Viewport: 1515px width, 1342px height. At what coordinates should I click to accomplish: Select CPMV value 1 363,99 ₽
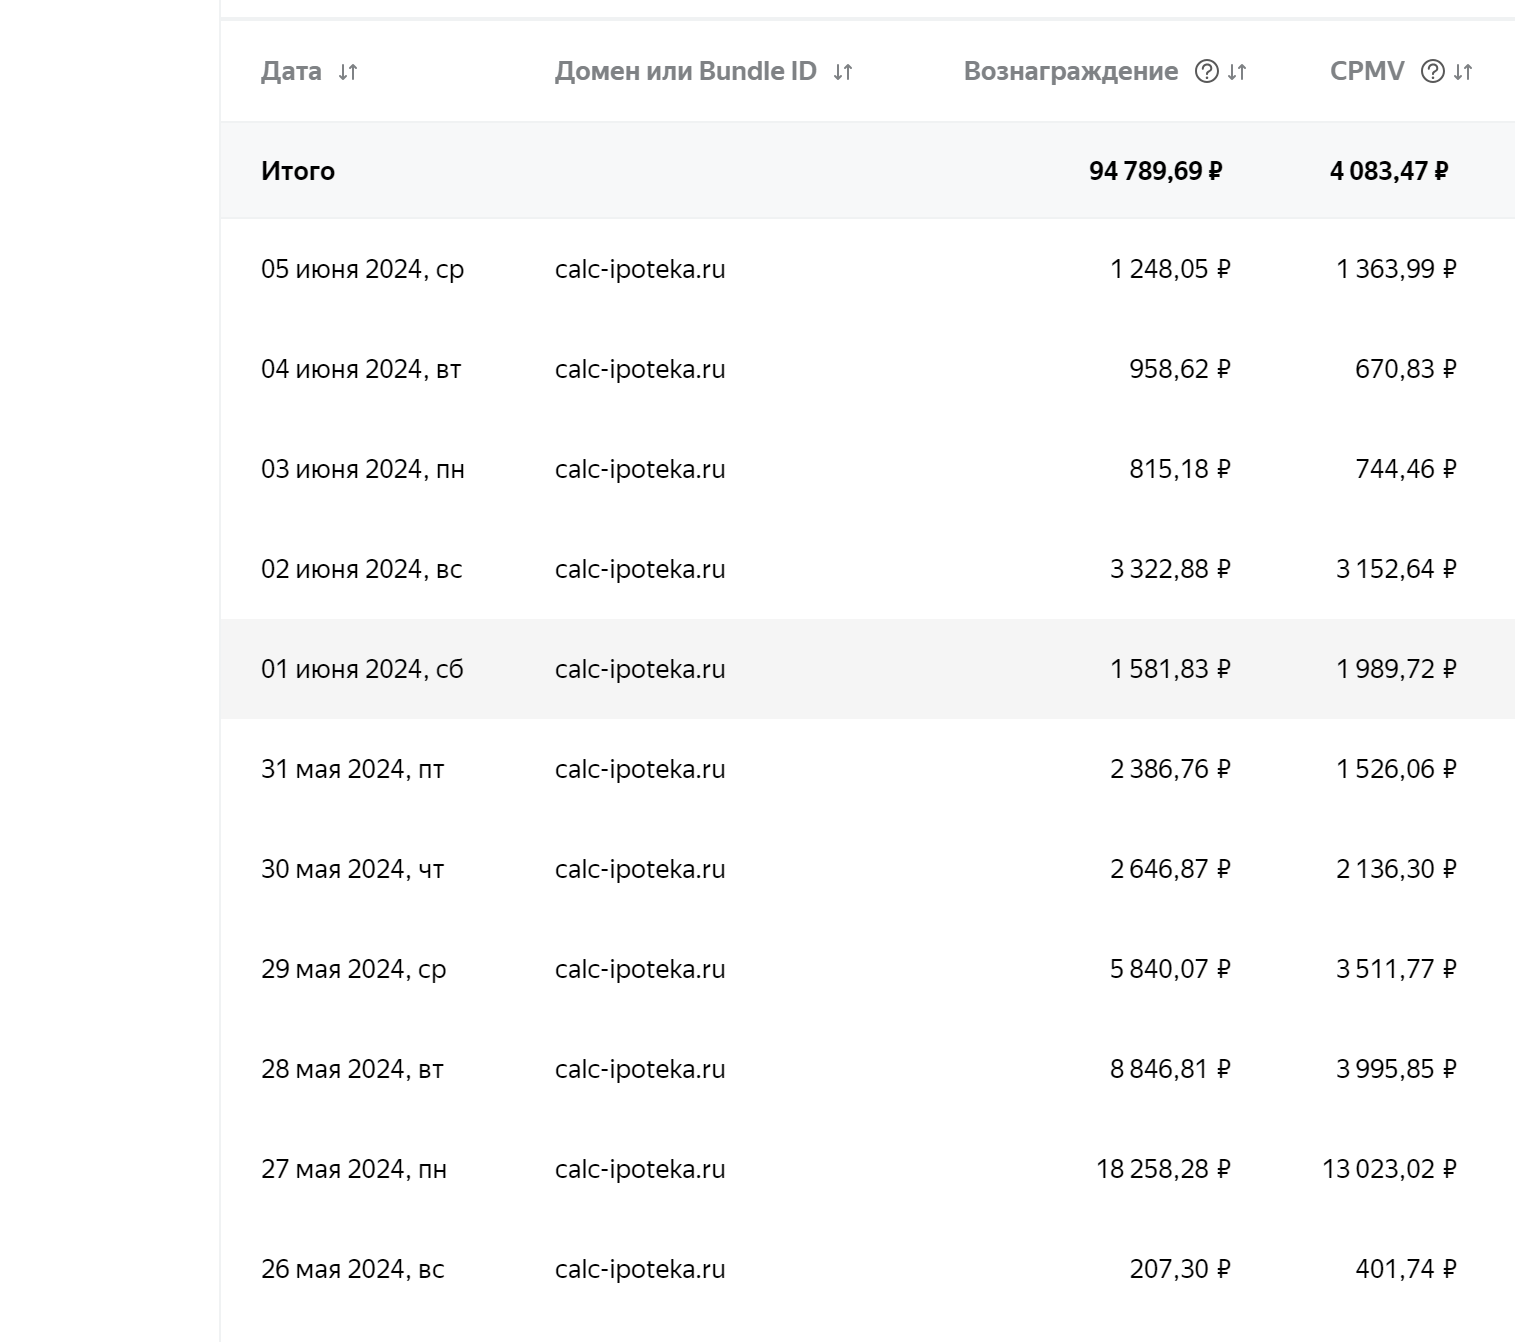[x=1397, y=269]
